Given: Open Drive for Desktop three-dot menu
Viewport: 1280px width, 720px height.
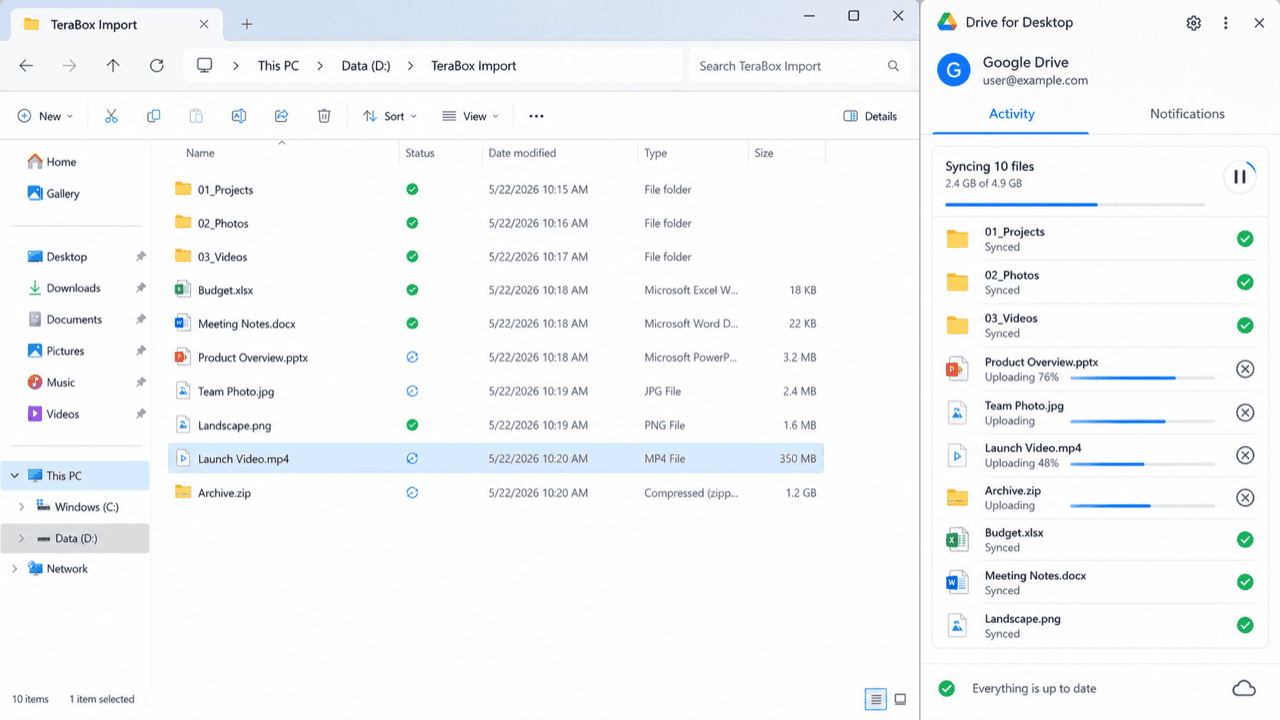Looking at the screenshot, I should coord(1226,23).
